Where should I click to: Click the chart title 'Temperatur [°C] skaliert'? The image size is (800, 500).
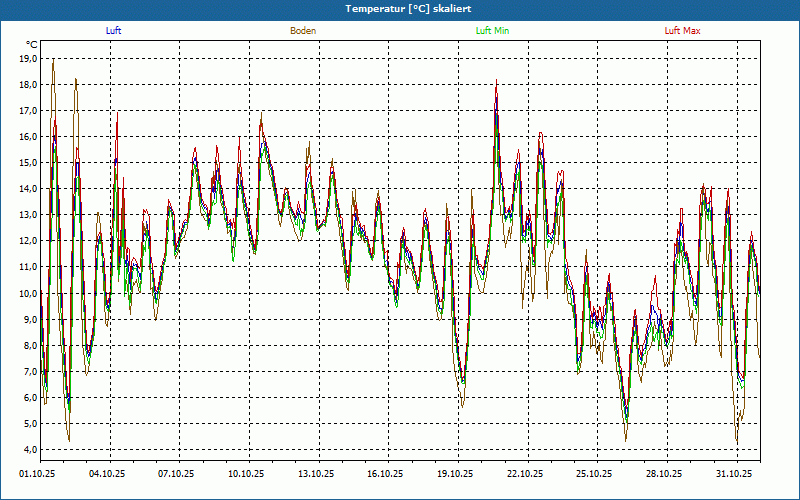pyautogui.click(x=400, y=8)
